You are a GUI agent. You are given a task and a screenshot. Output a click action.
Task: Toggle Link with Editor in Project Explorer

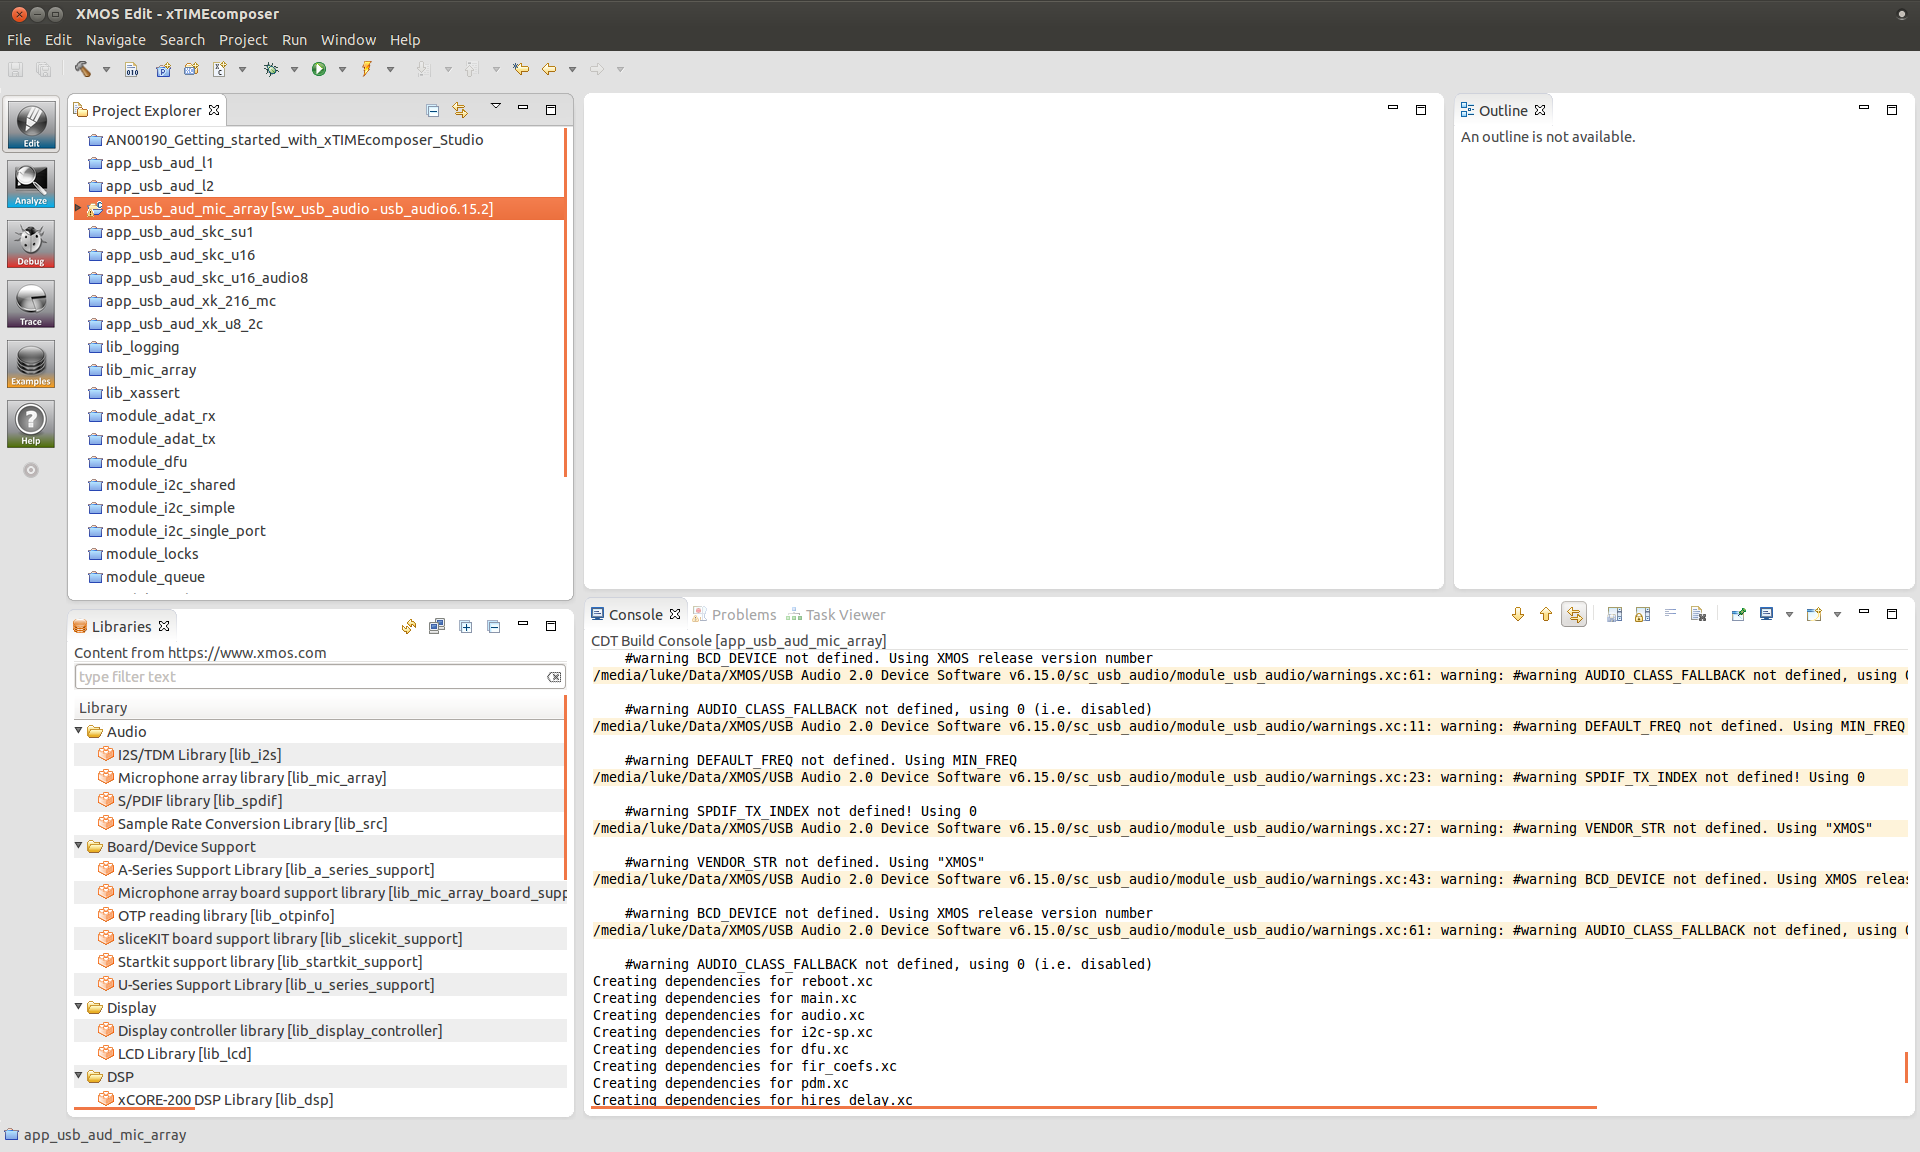click(460, 110)
